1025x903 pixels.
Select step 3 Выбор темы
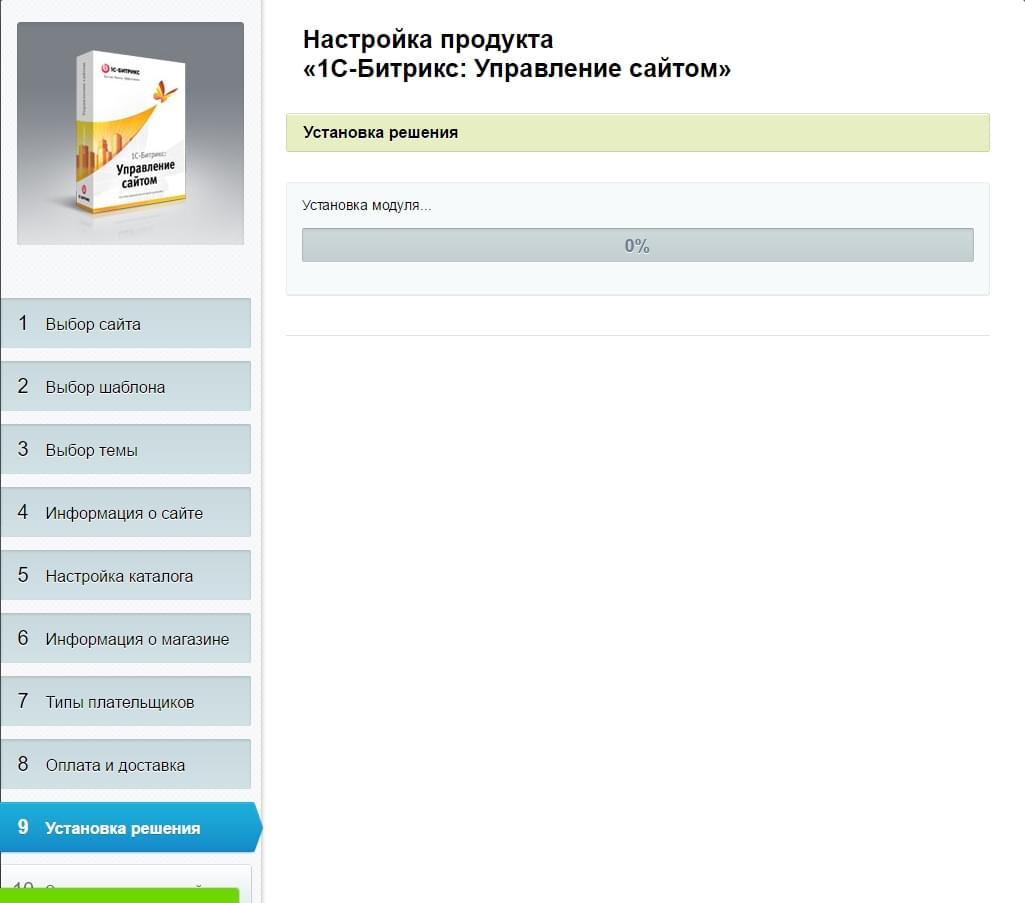[126, 449]
